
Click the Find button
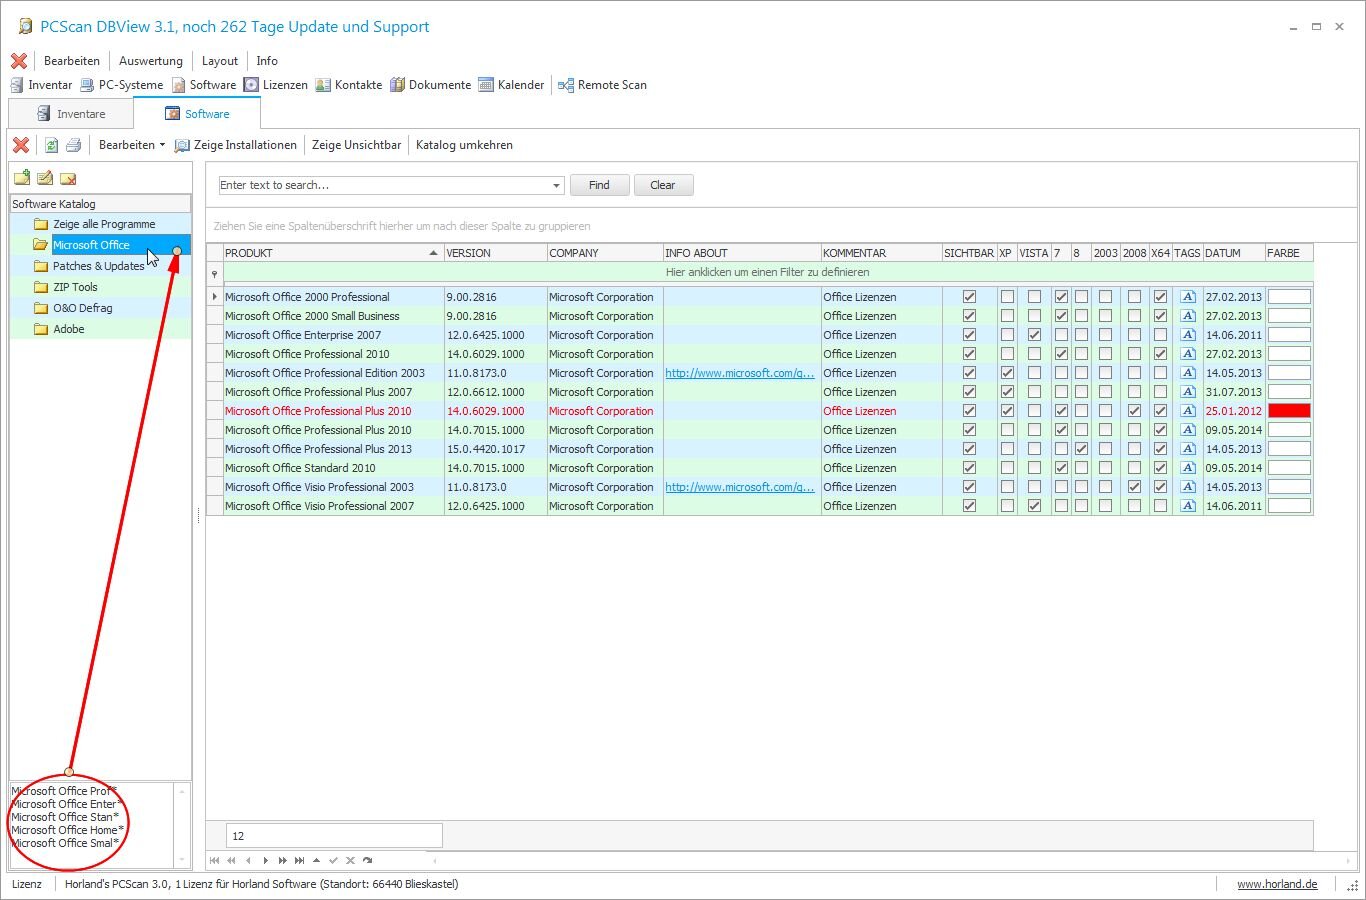(x=599, y=185)
